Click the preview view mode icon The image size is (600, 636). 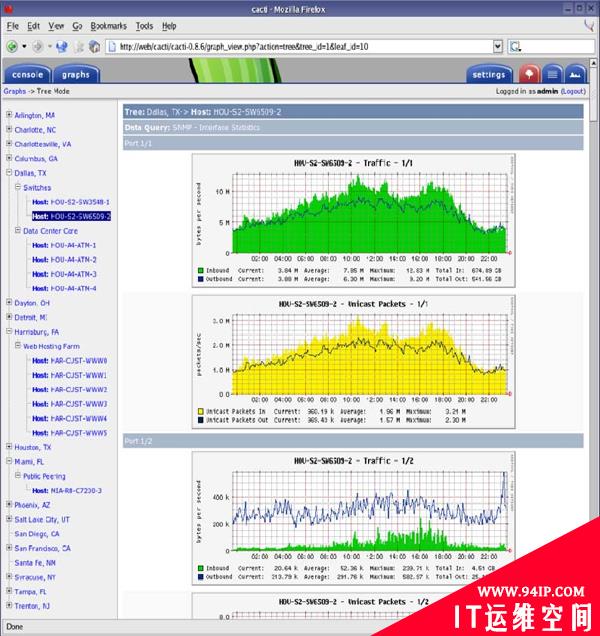tap(575, 74)
